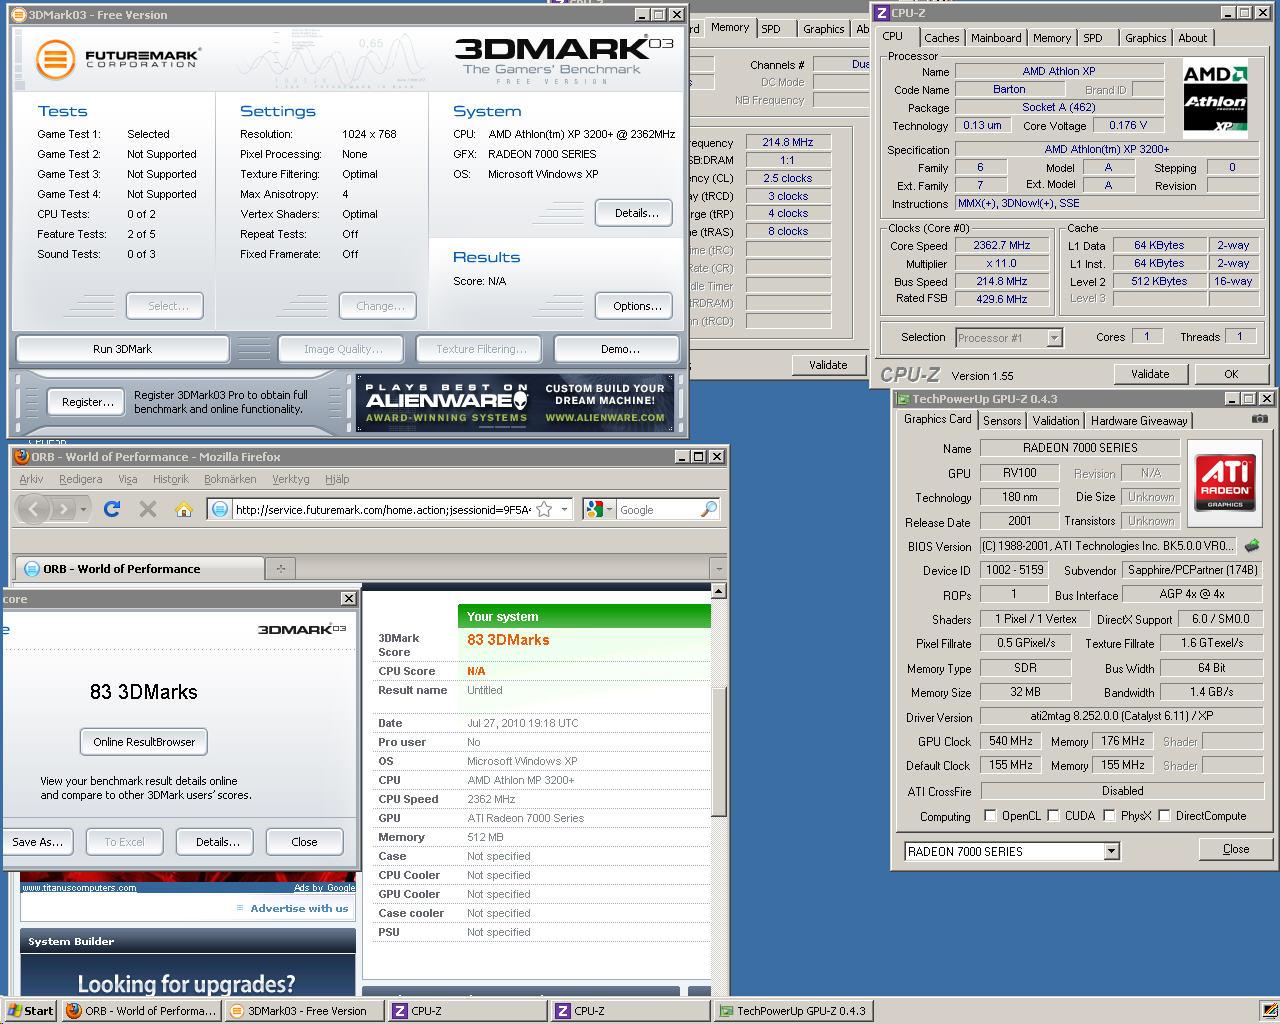Switch to Sensors tab in GPU-Z
The width and height of the screenshot is (1280, 1024).
click(1002, 421)
